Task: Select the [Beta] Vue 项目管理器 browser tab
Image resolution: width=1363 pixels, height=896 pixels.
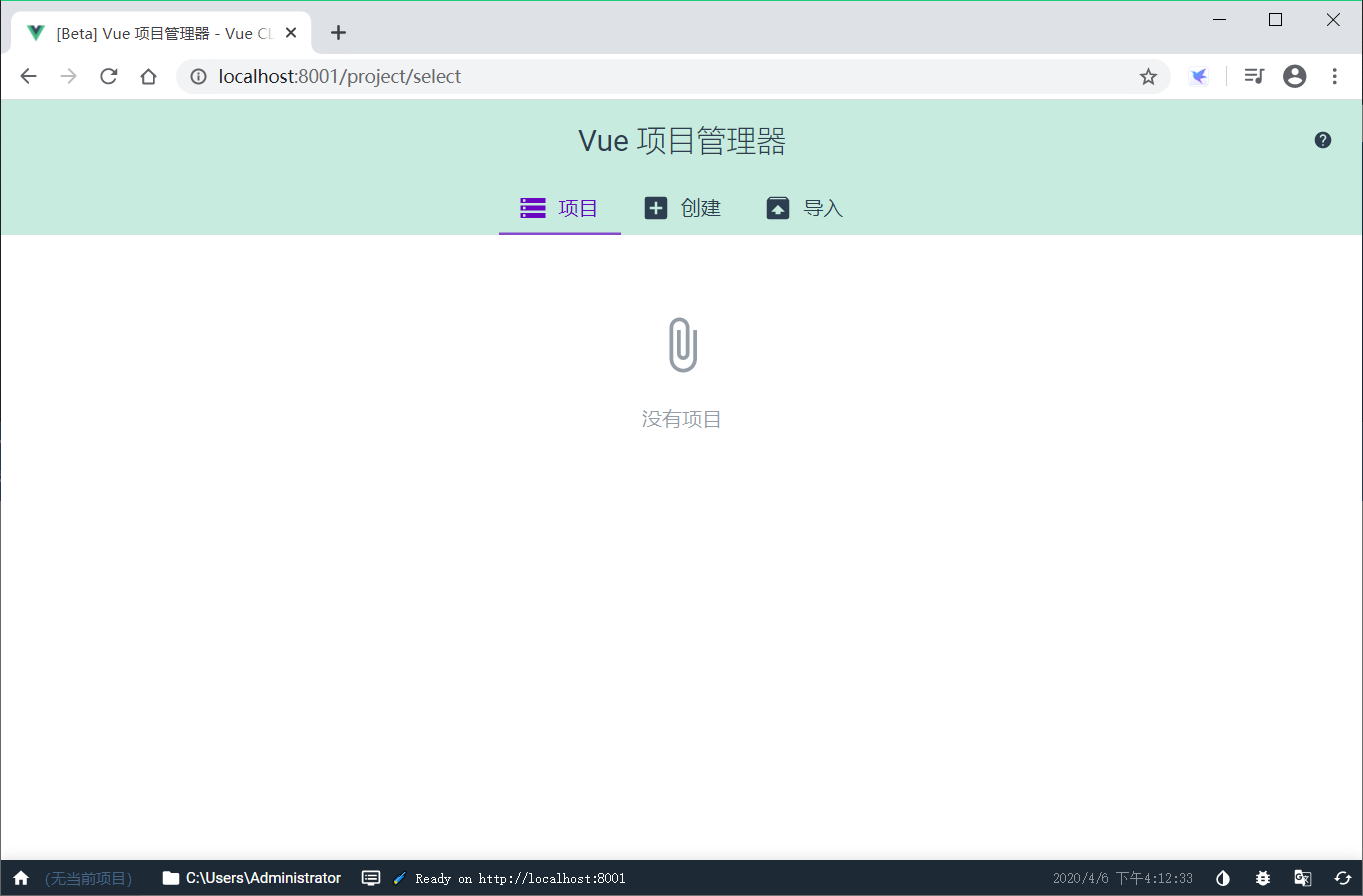Action: [x=162, y=32]
